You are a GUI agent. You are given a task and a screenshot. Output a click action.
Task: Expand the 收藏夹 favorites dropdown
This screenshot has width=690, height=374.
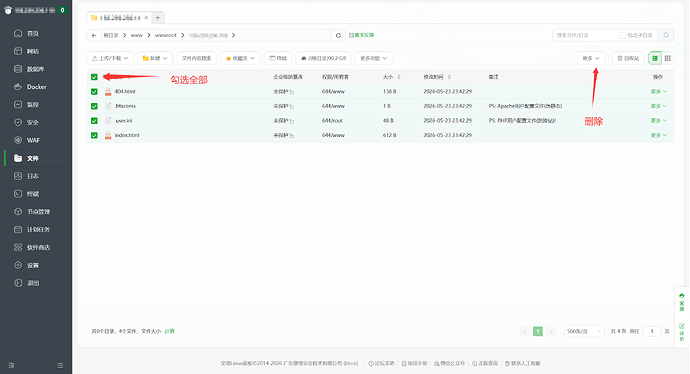point(240,58)
